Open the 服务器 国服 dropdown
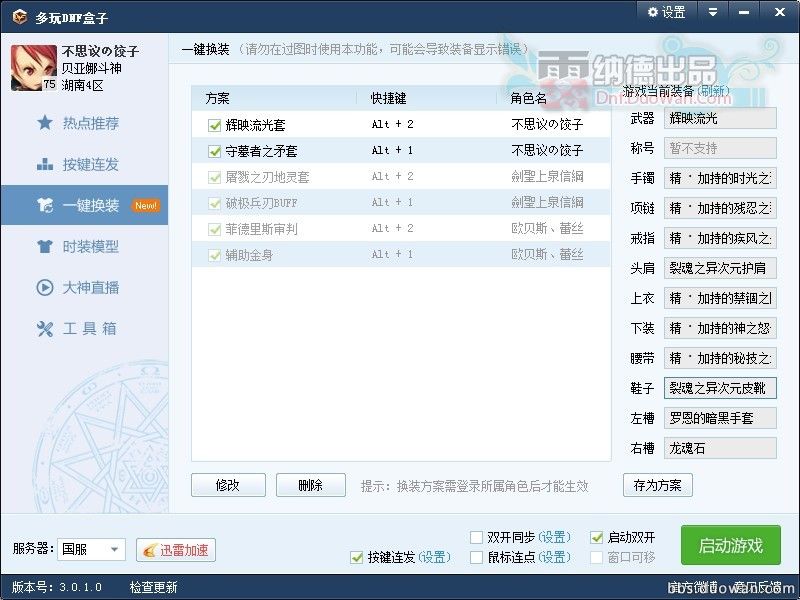The image size is (800, 600). coord(91,549)
